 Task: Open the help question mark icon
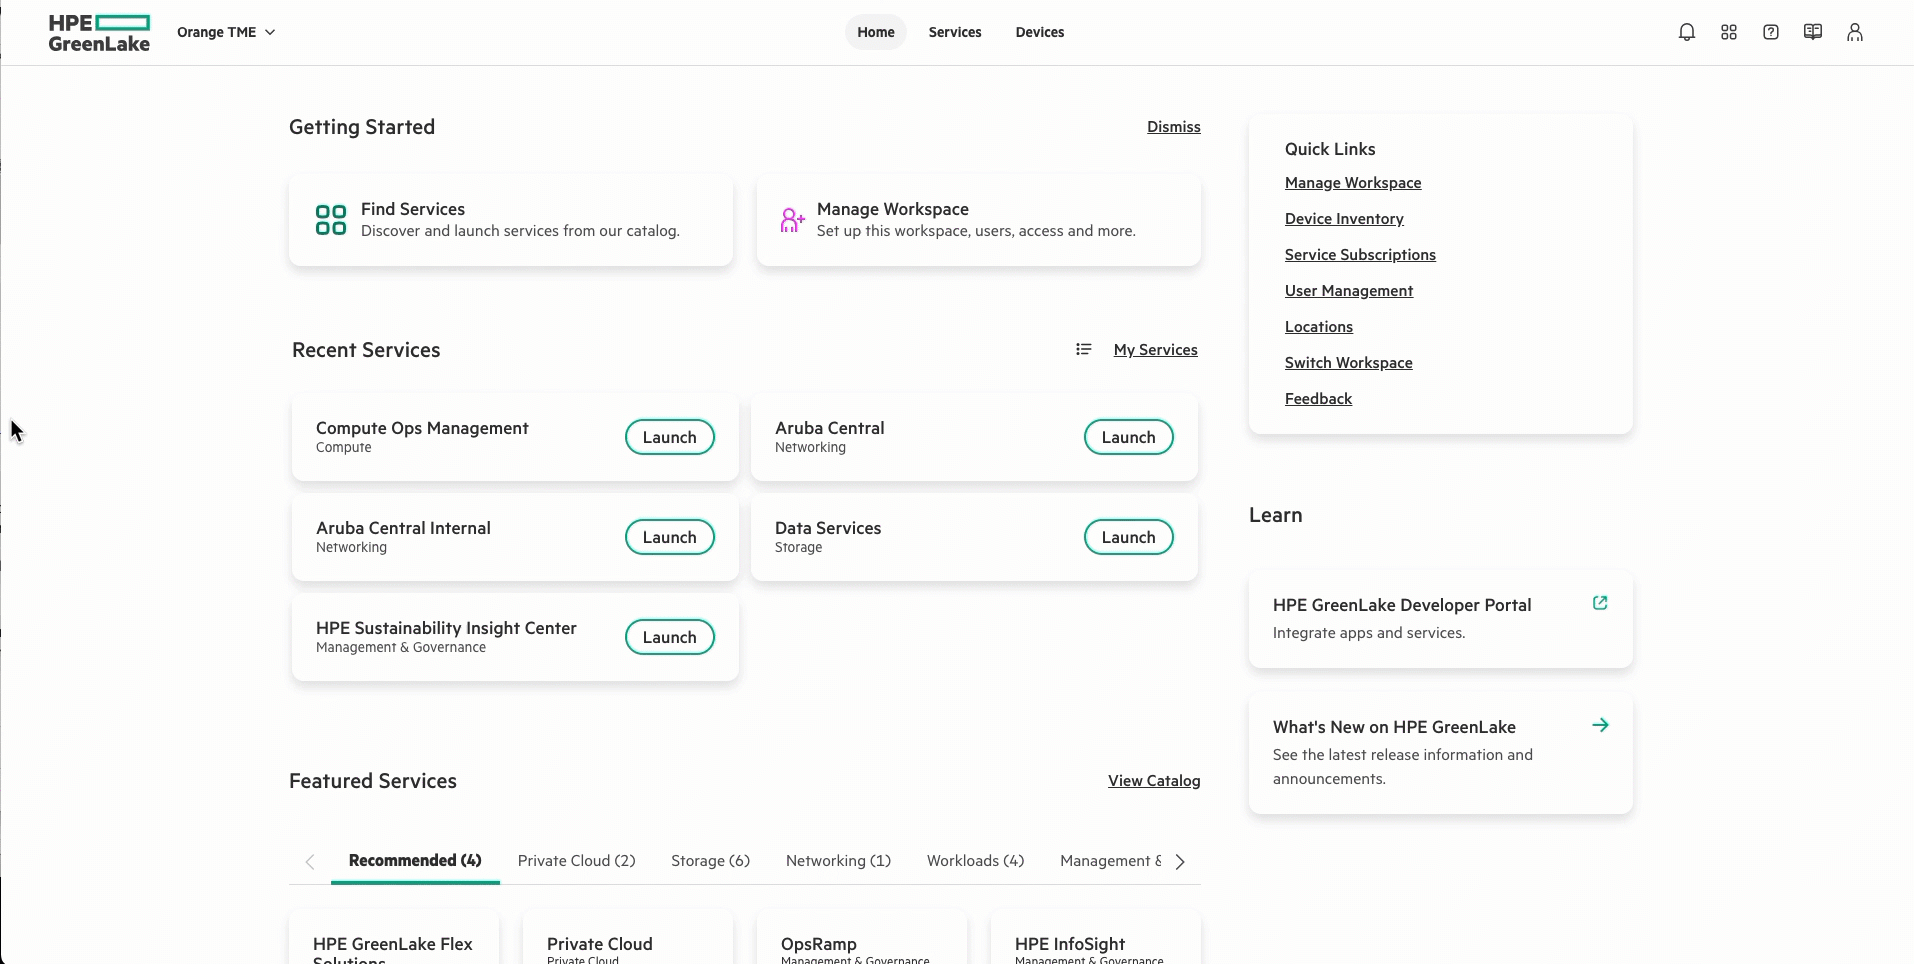click(x=1770, y=32)
